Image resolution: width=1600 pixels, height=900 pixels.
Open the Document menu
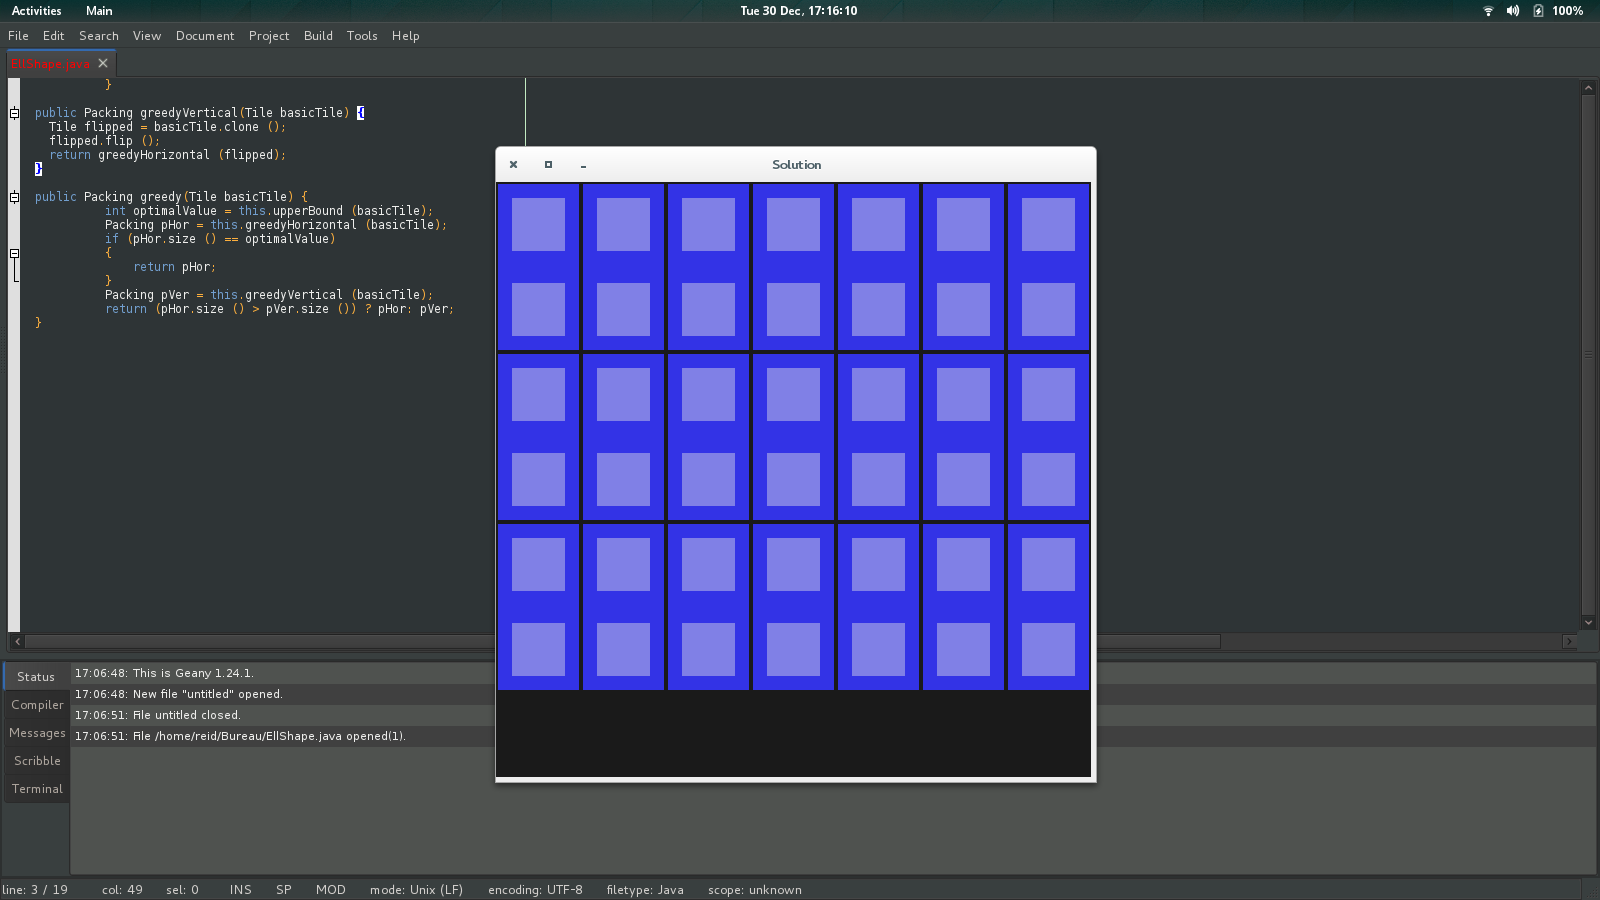pos(205,36)
